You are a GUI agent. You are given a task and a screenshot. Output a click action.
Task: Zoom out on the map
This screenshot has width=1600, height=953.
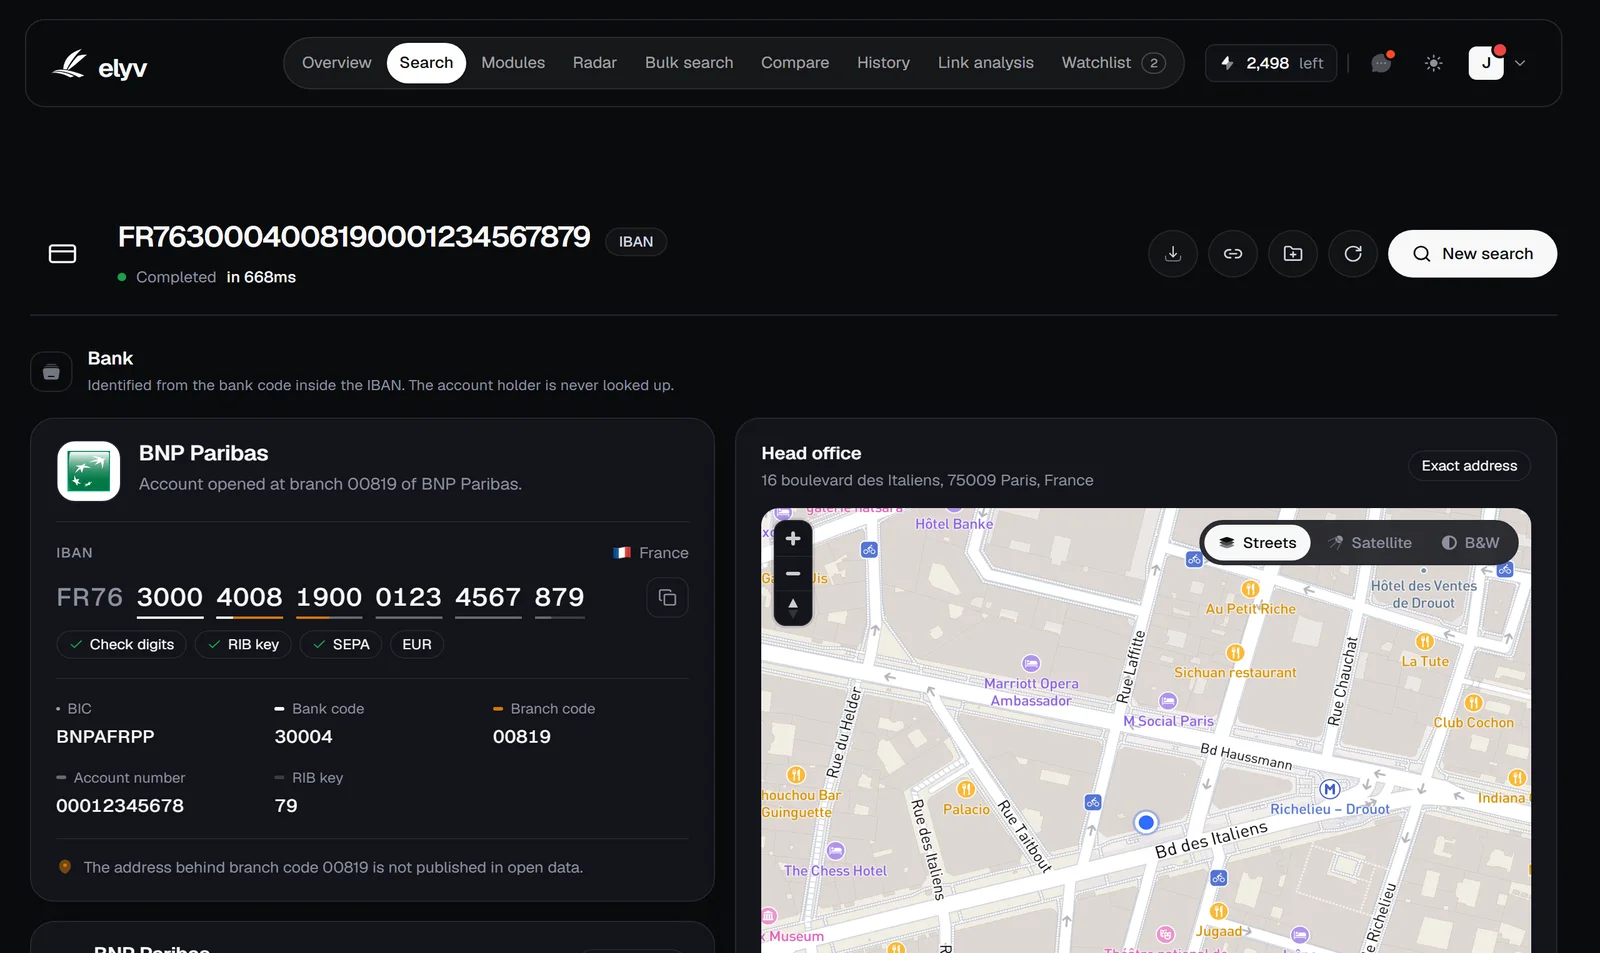click(x=793, y=574)
